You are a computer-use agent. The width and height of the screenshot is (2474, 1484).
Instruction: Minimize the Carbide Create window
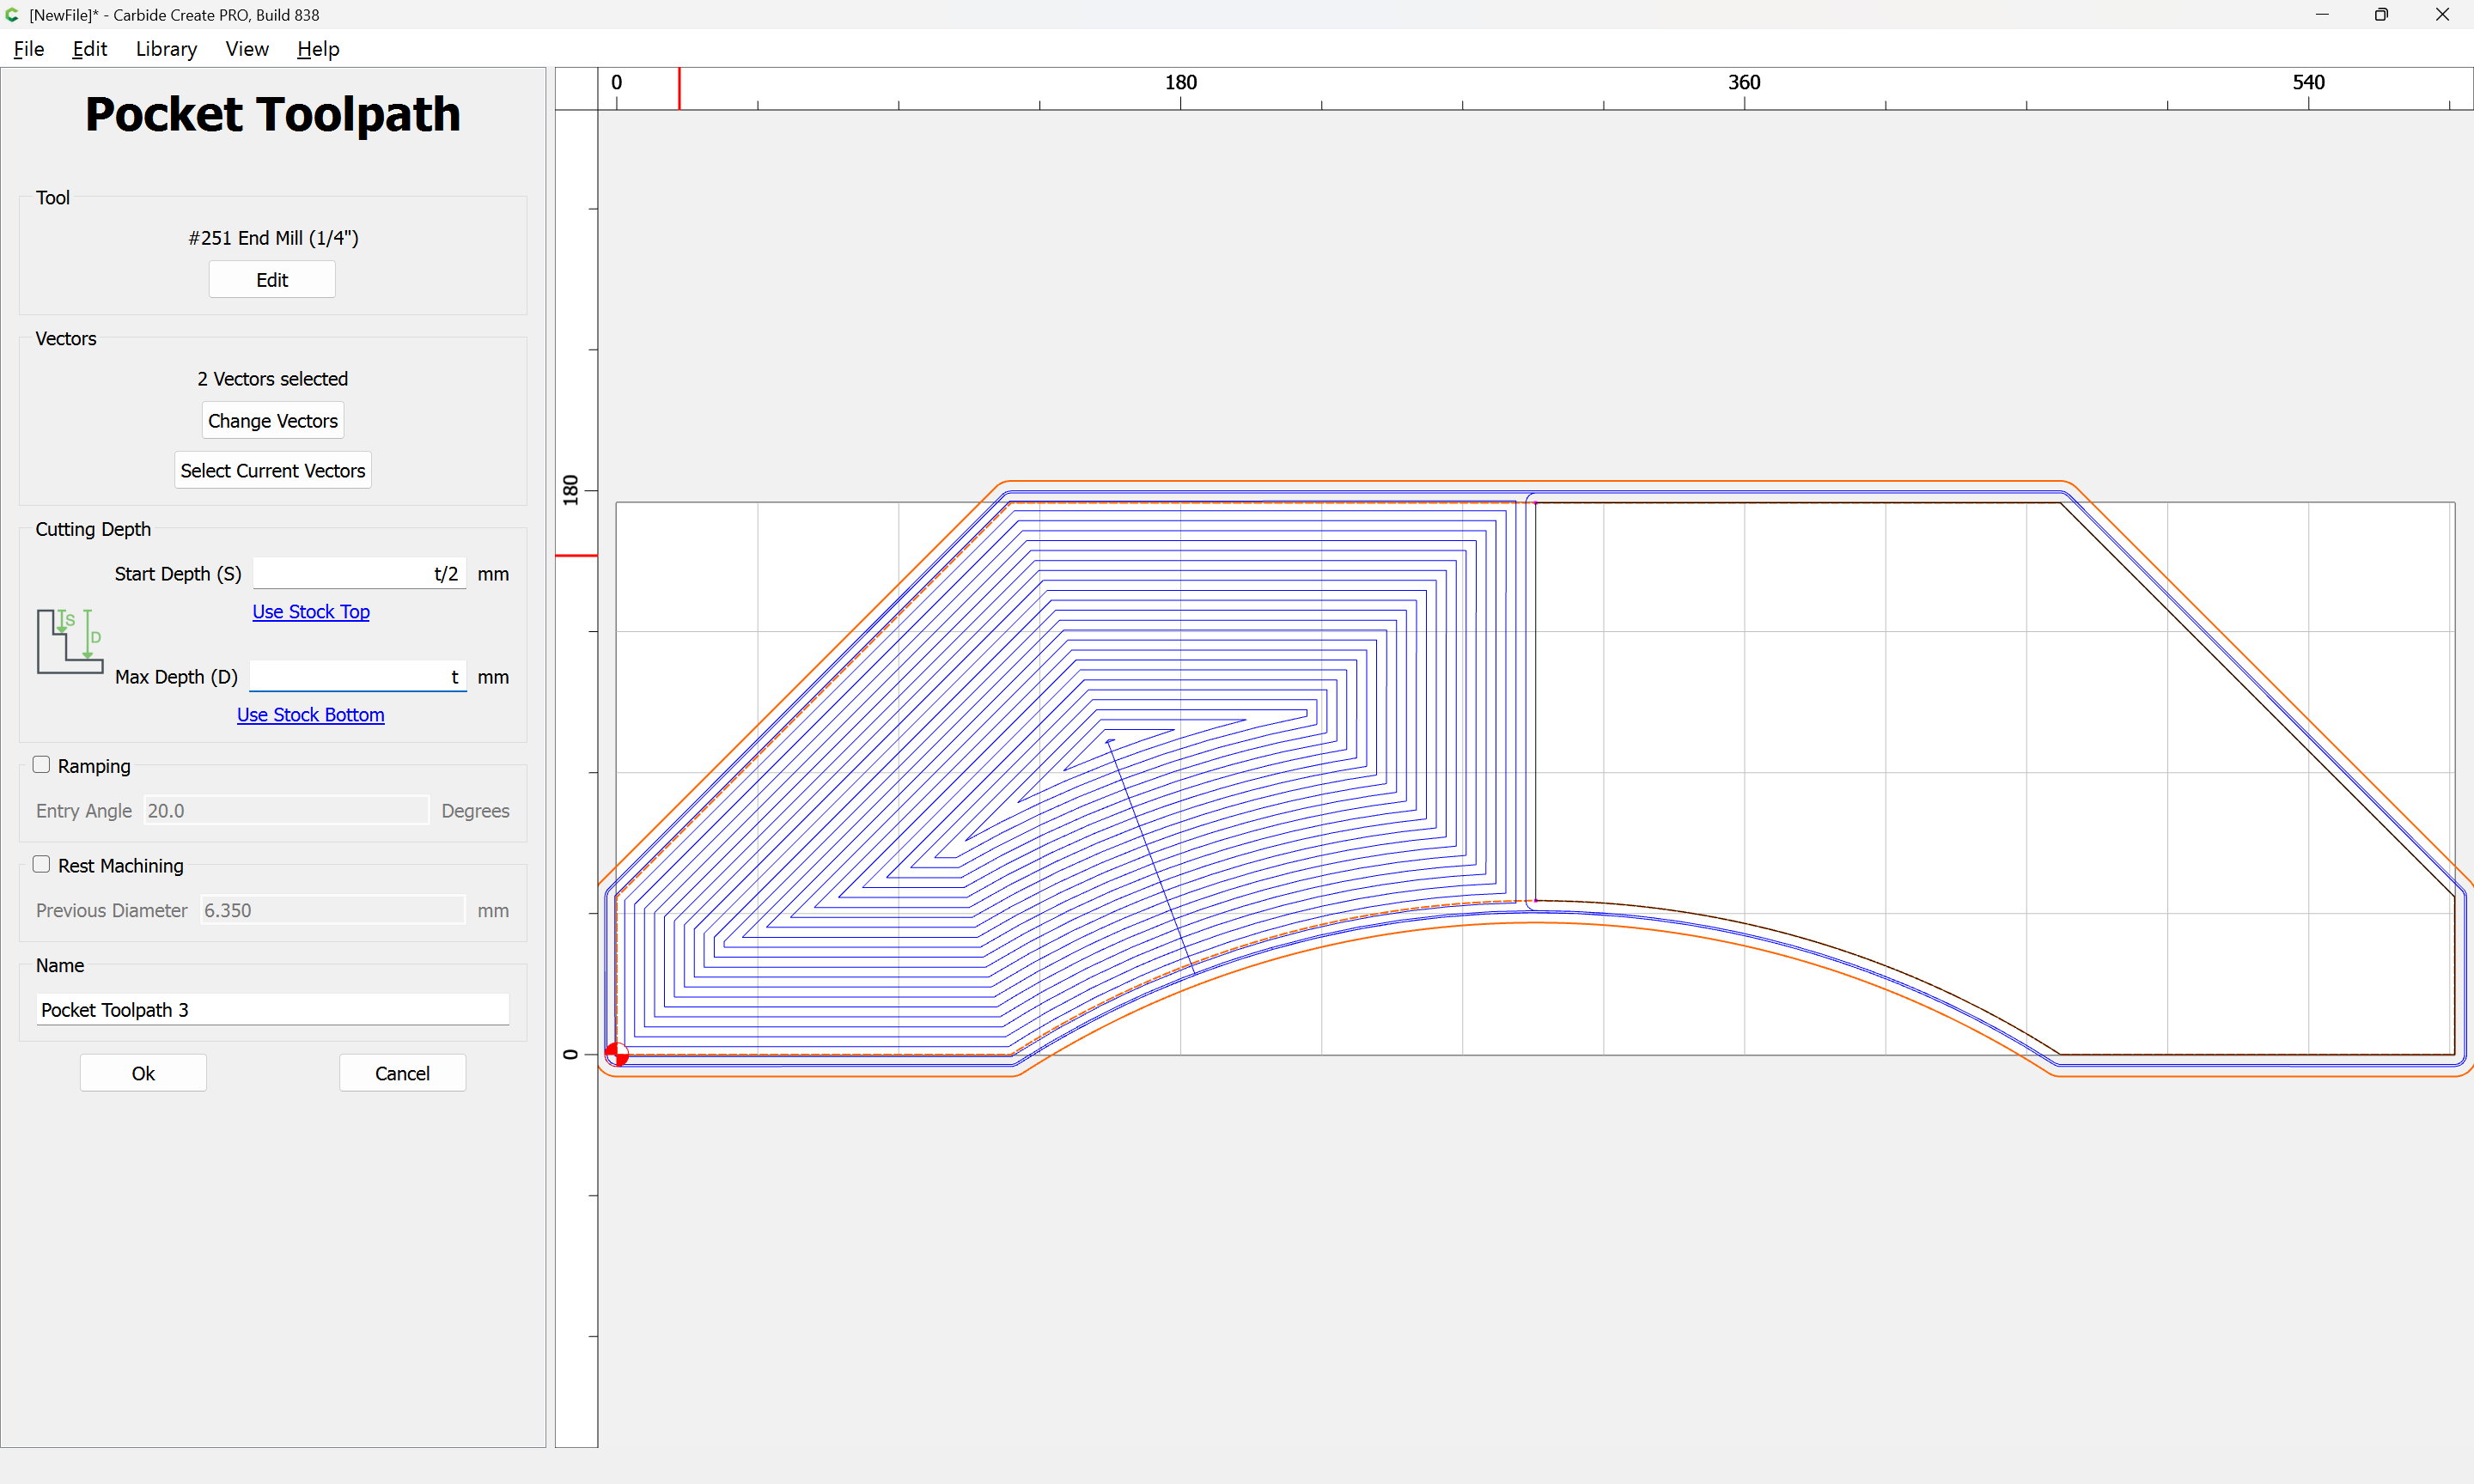click(x=2322, y=15)
